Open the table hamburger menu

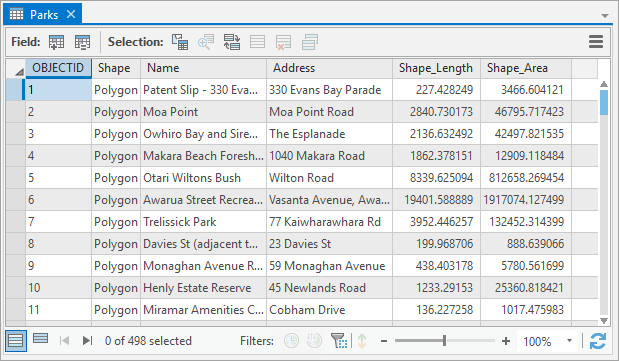(596, 41)
